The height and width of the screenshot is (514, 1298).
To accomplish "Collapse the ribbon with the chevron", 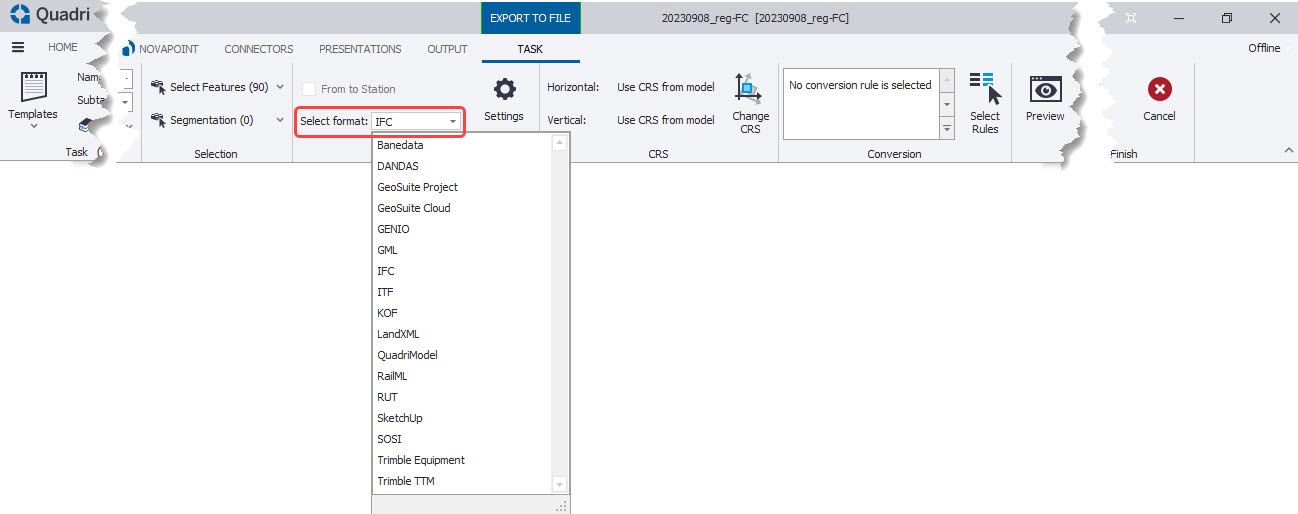I will 1288,150.
